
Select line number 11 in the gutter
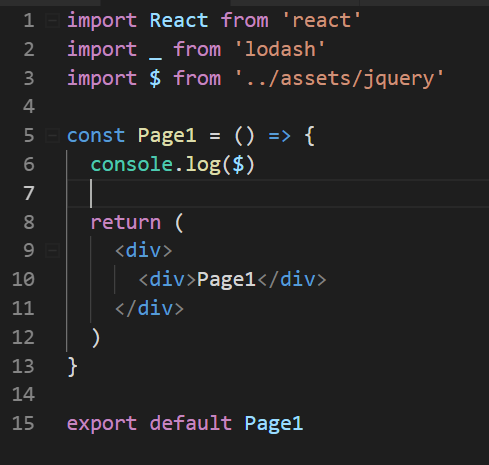pyautogui.click(x=23, y=308)
